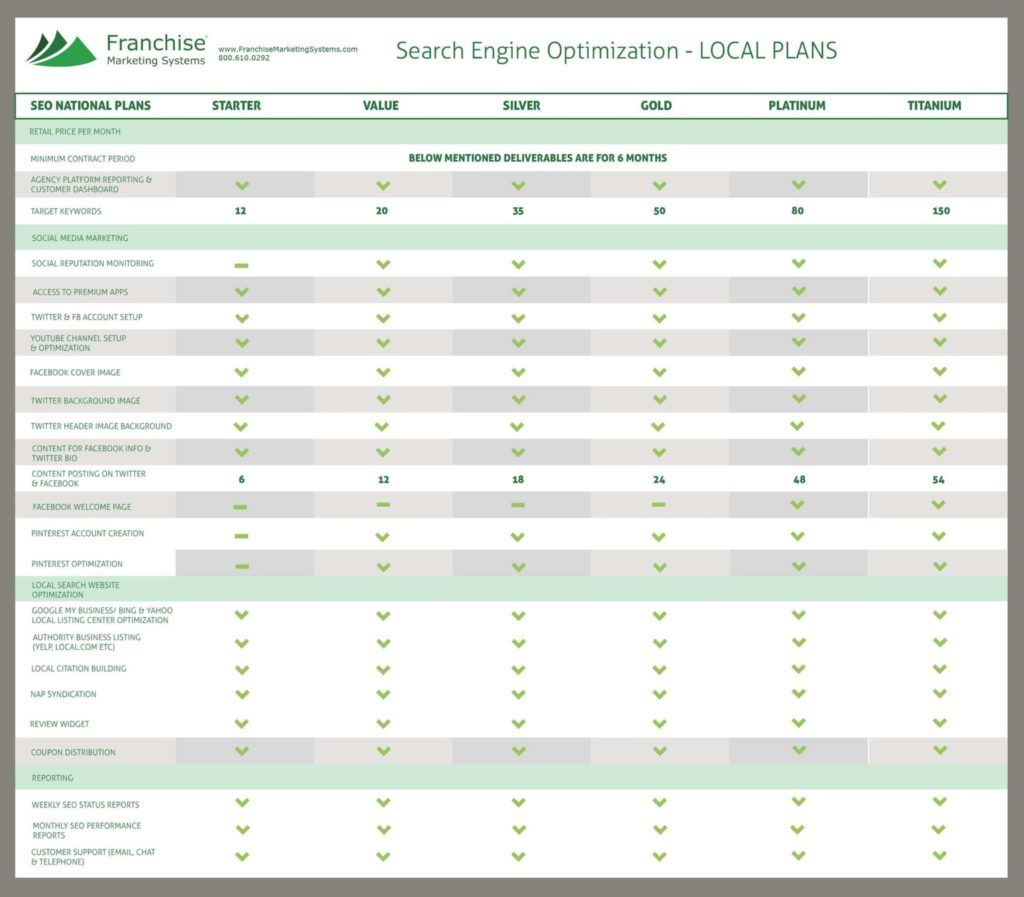Click the 800.610.0292 phone number
1024x897 pixels.
pyautogui.click(x=244, y=58)
